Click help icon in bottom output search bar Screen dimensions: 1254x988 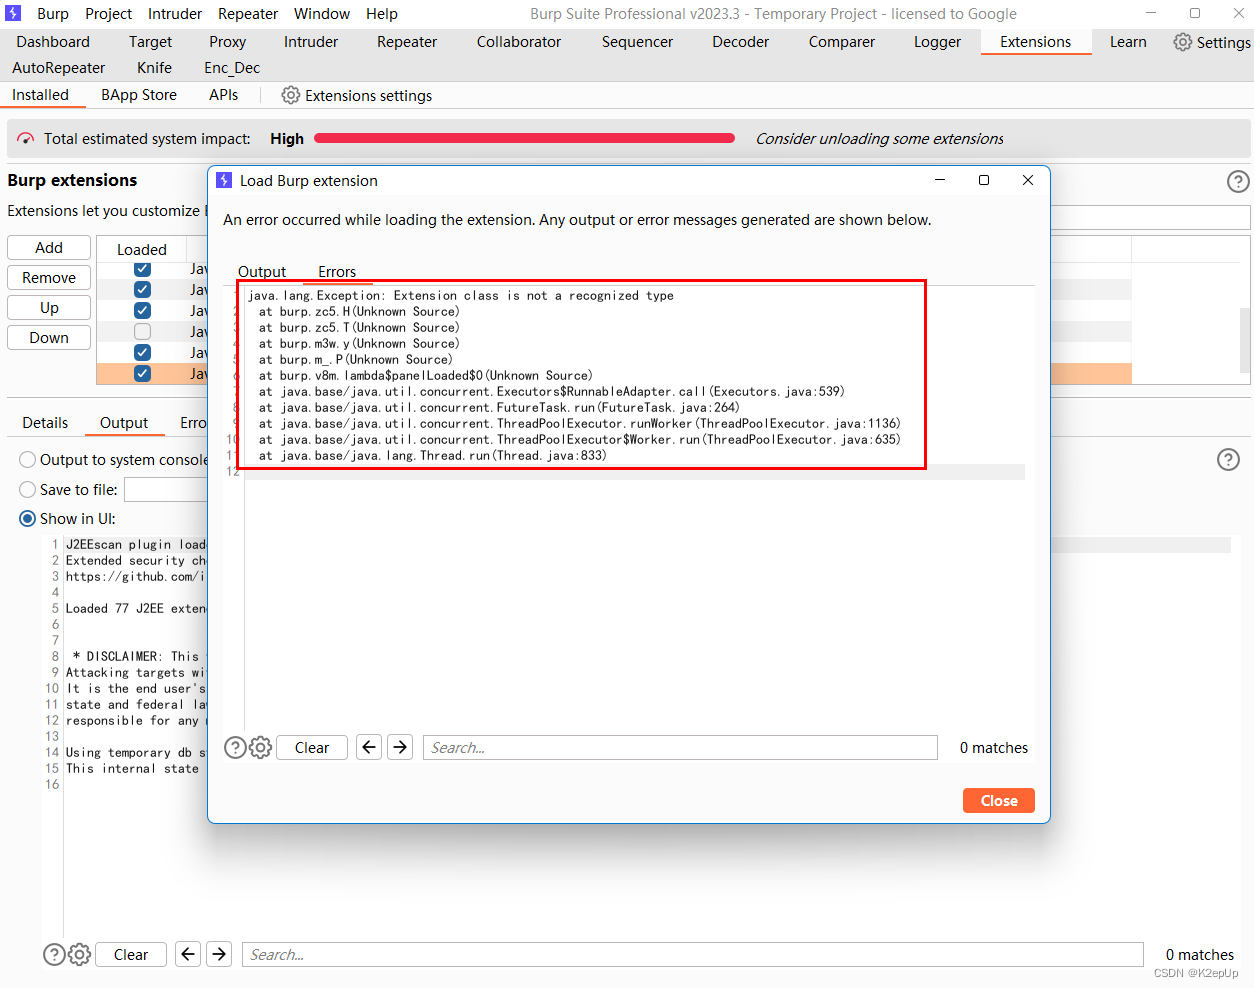point(54,955)
